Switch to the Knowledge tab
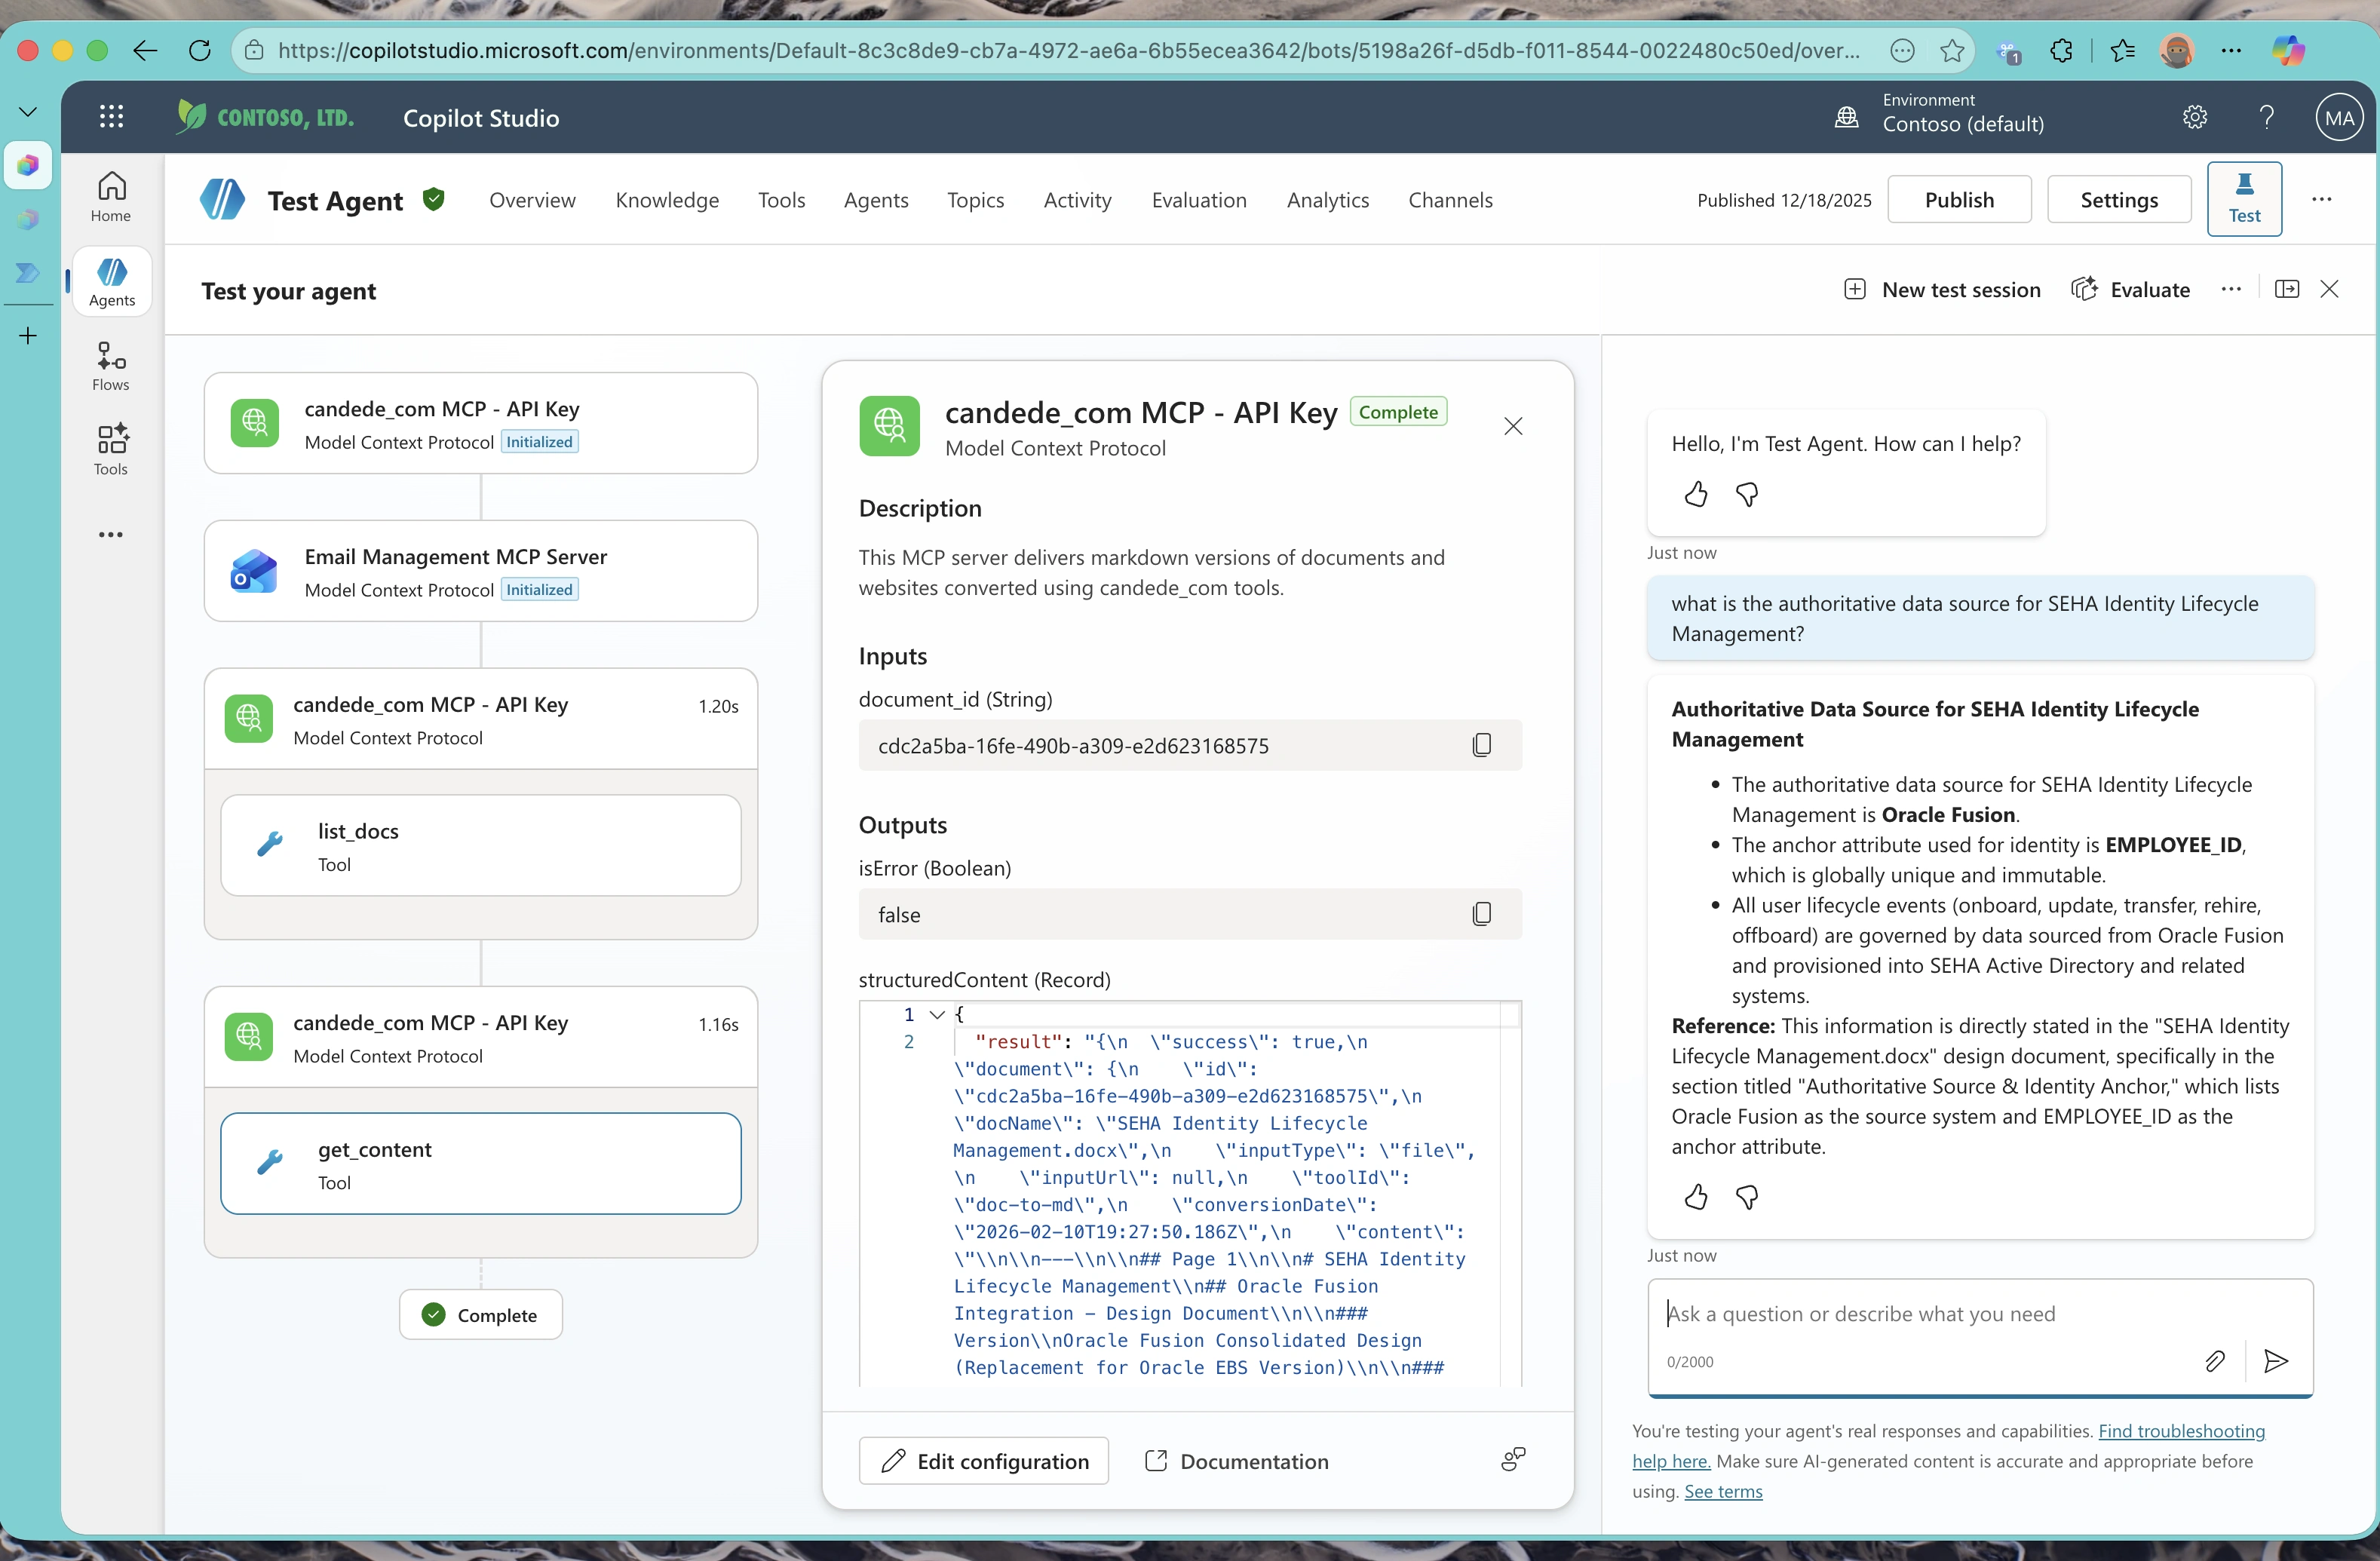 [667, 200]
